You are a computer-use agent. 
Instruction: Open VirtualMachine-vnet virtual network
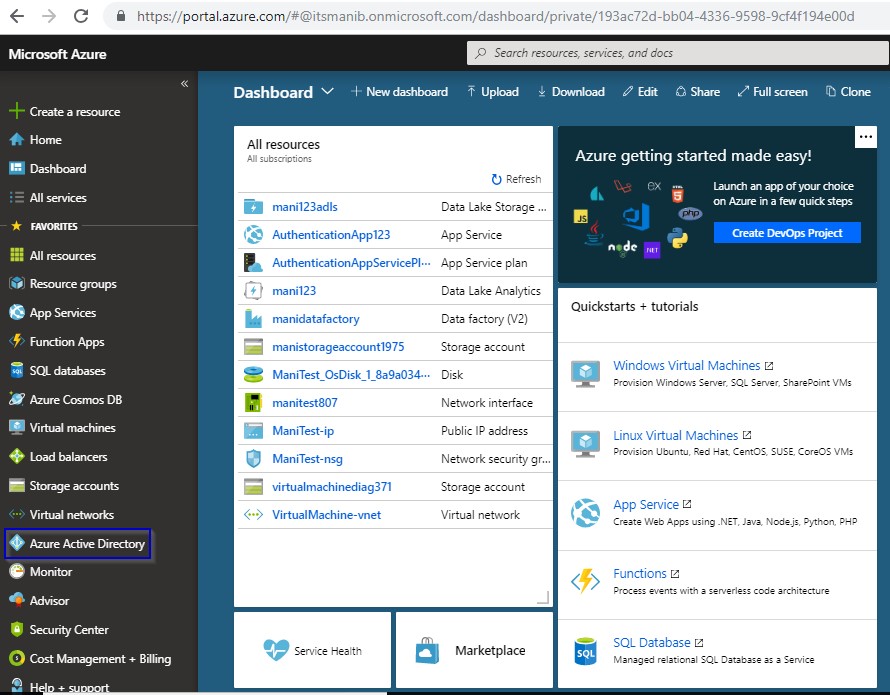(326, 514)
